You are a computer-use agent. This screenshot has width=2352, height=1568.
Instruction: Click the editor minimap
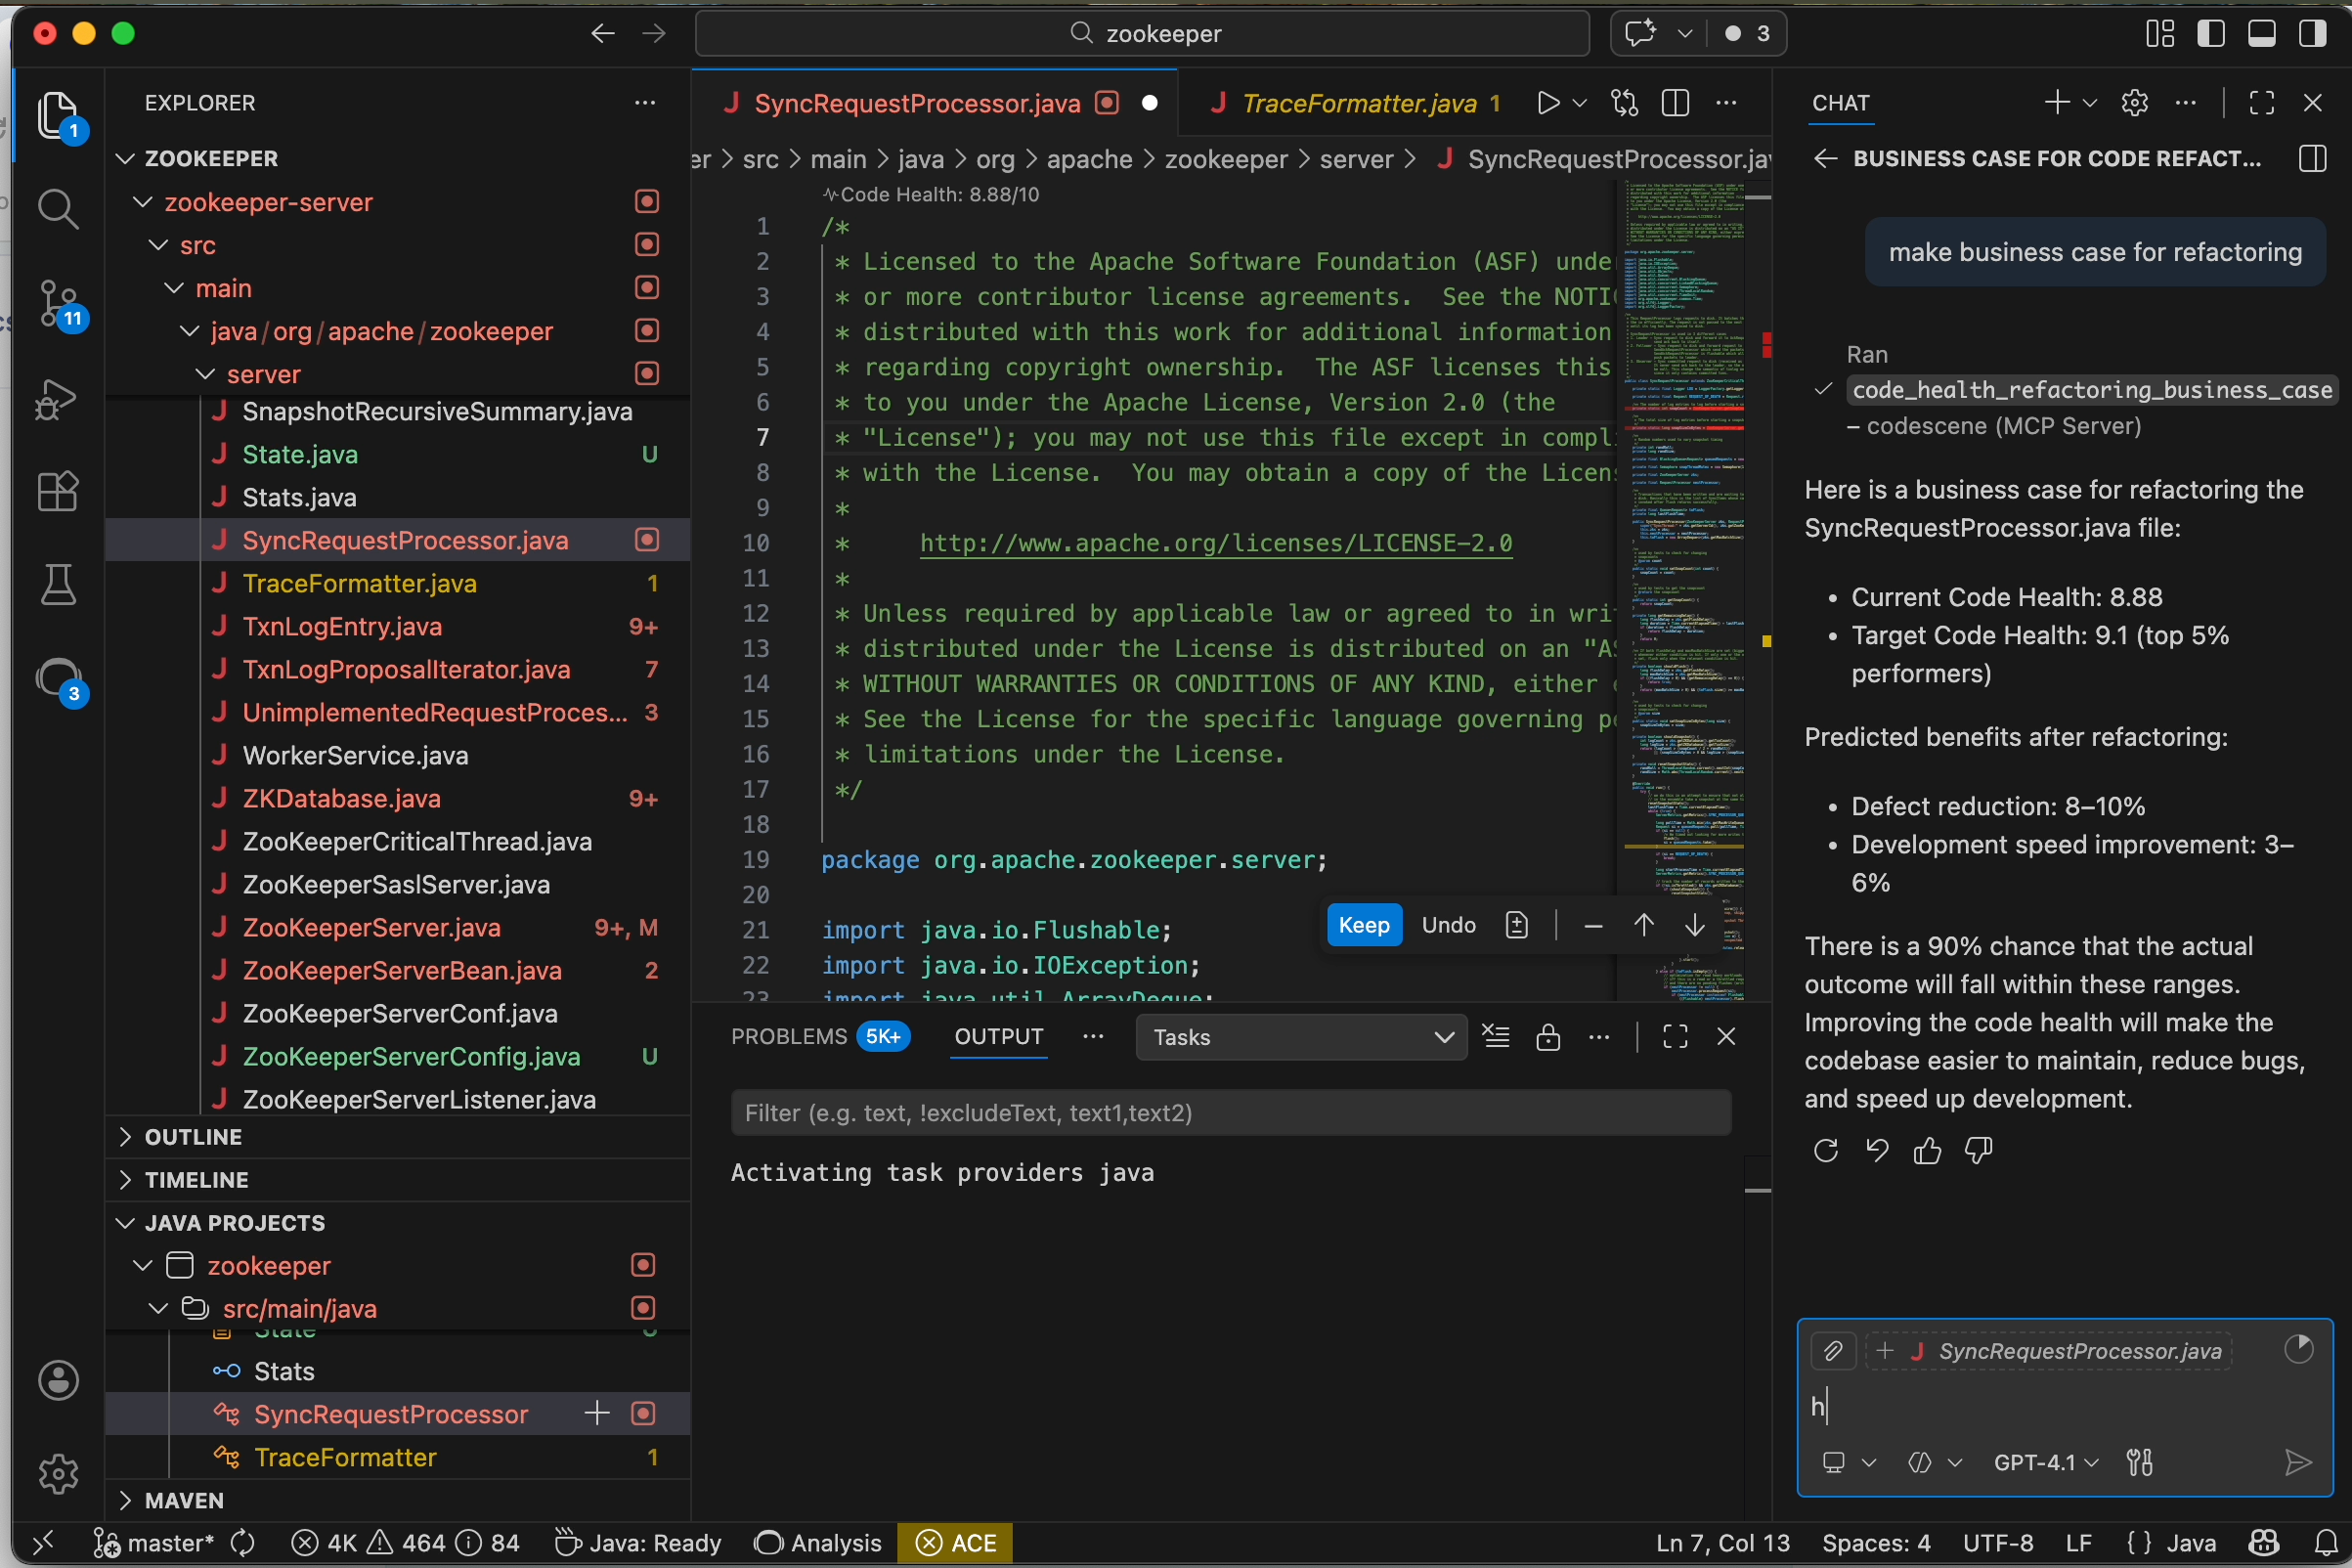(x=1682, y=590)
